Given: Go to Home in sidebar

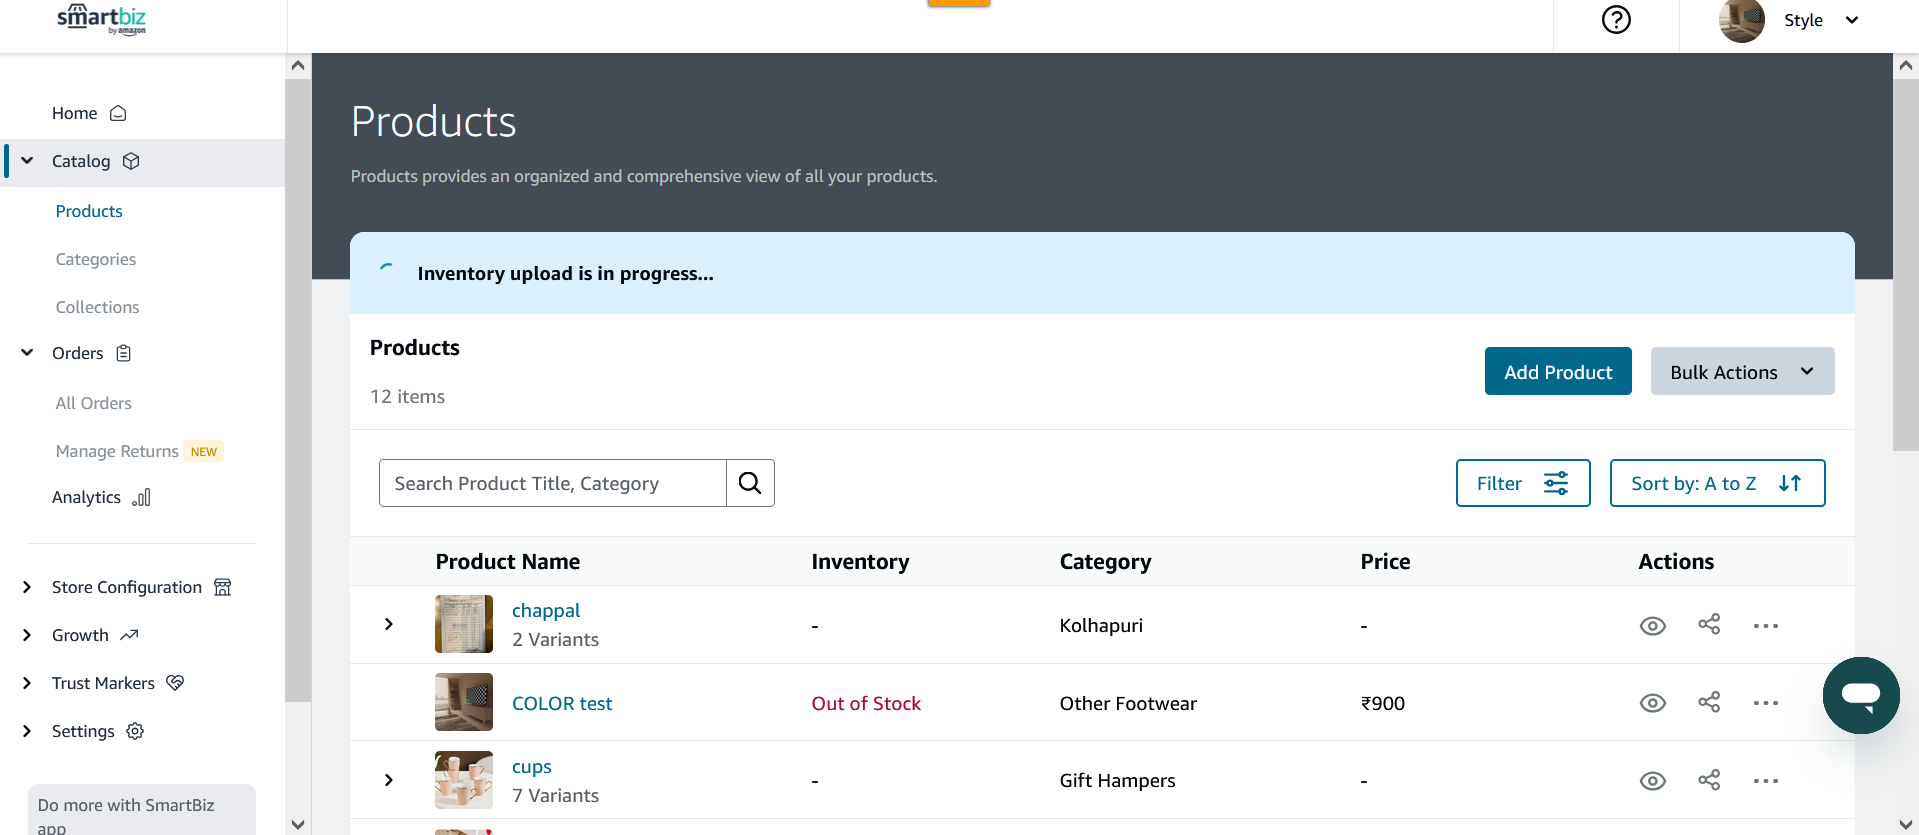Looking at the screenshot, I should (75, 113).
